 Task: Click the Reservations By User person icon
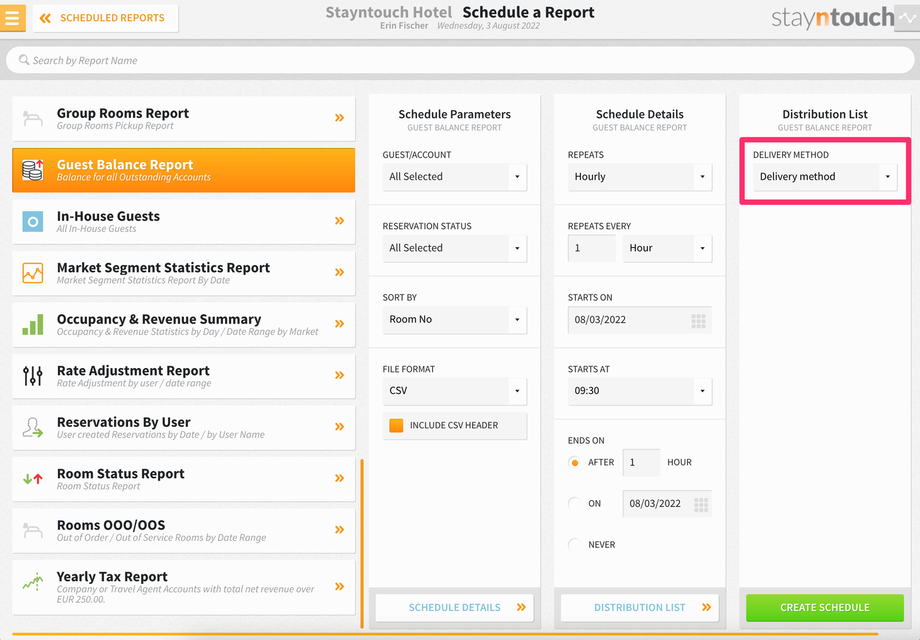click(x=33, y=428)
